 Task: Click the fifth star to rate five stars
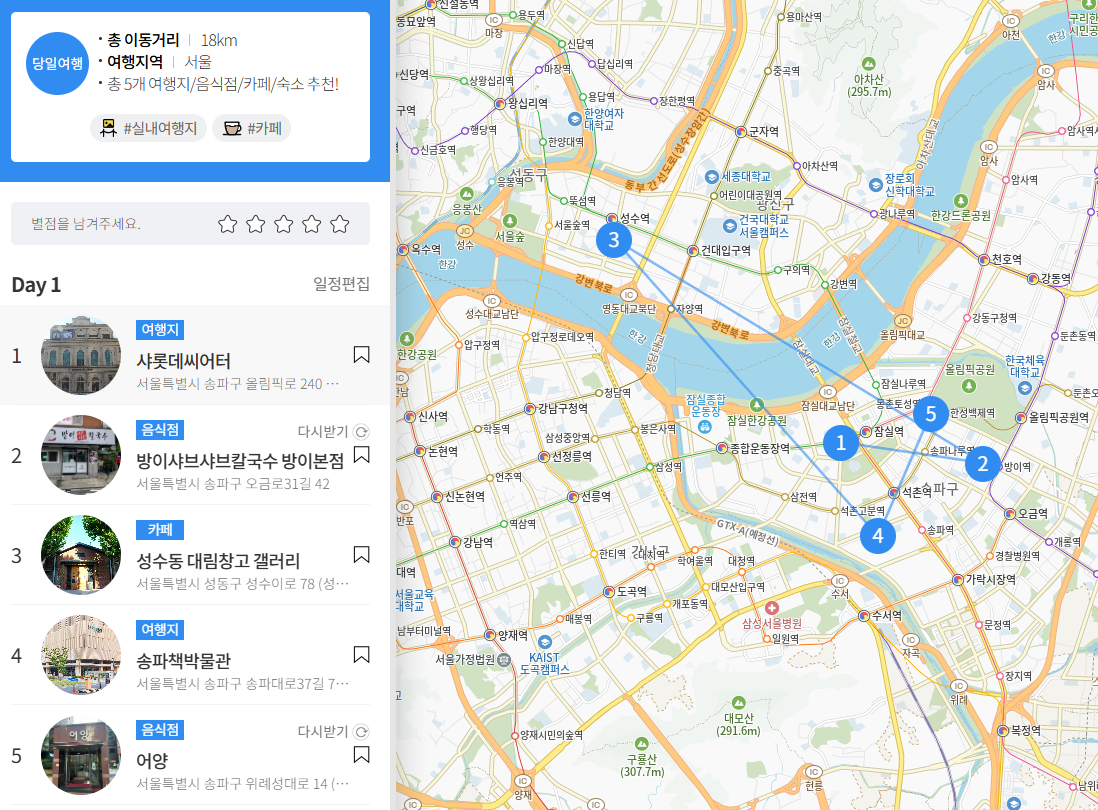click(339, 222)
